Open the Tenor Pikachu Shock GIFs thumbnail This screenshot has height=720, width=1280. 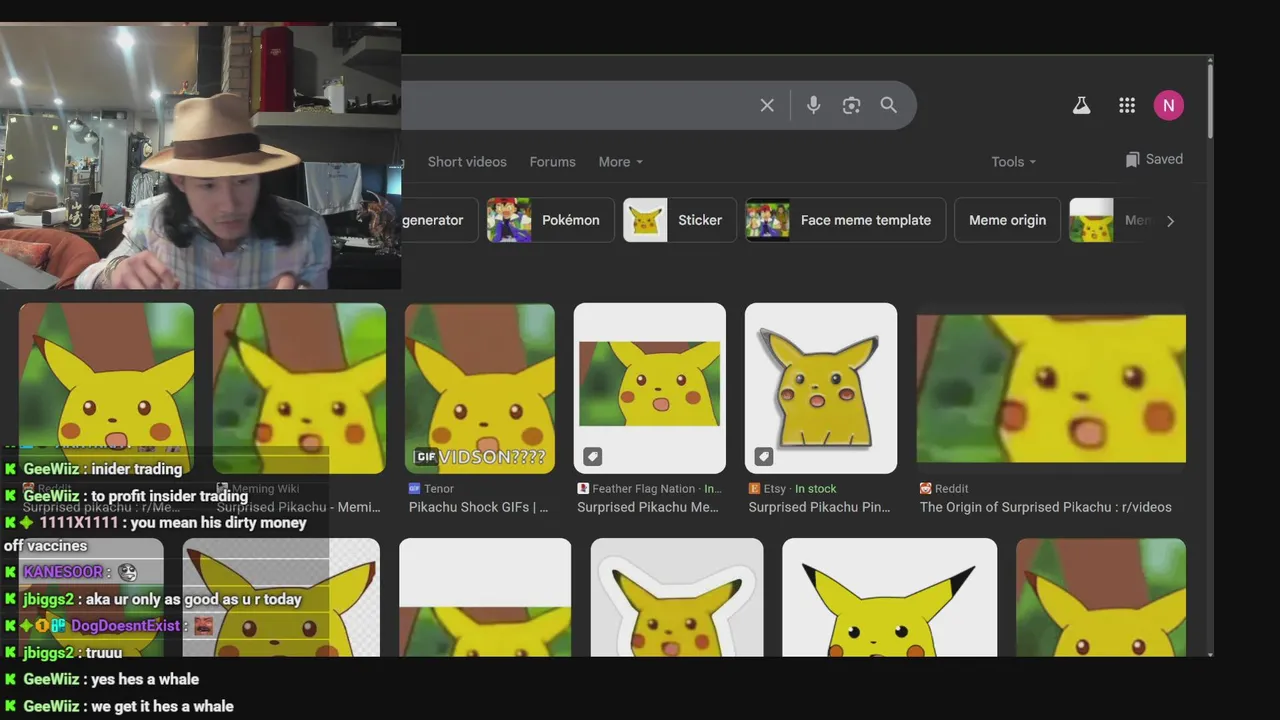tap(480, 388)
